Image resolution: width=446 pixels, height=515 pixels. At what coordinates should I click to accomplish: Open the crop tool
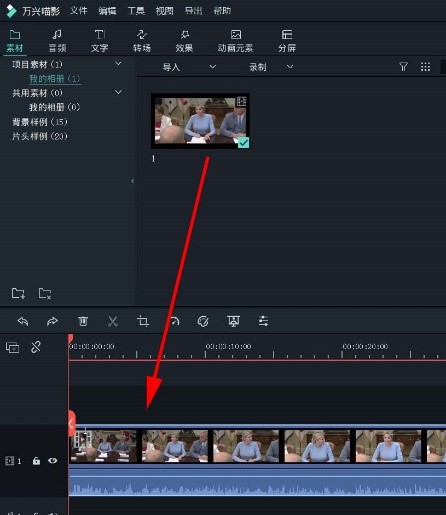tap(143, 321)
